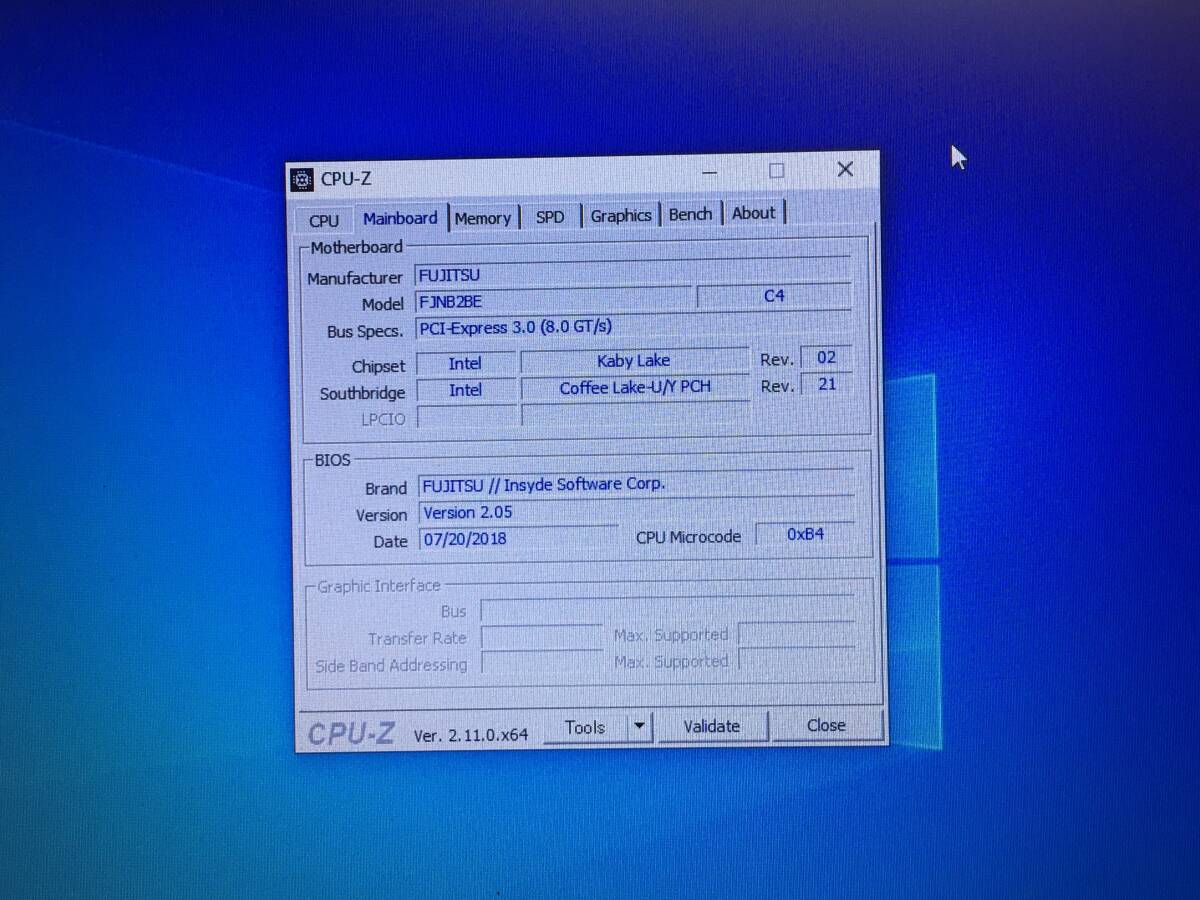Select Bus Specs PCI-Express 3.0 value
The image size is (1200, 900).
tap(633, 327)
